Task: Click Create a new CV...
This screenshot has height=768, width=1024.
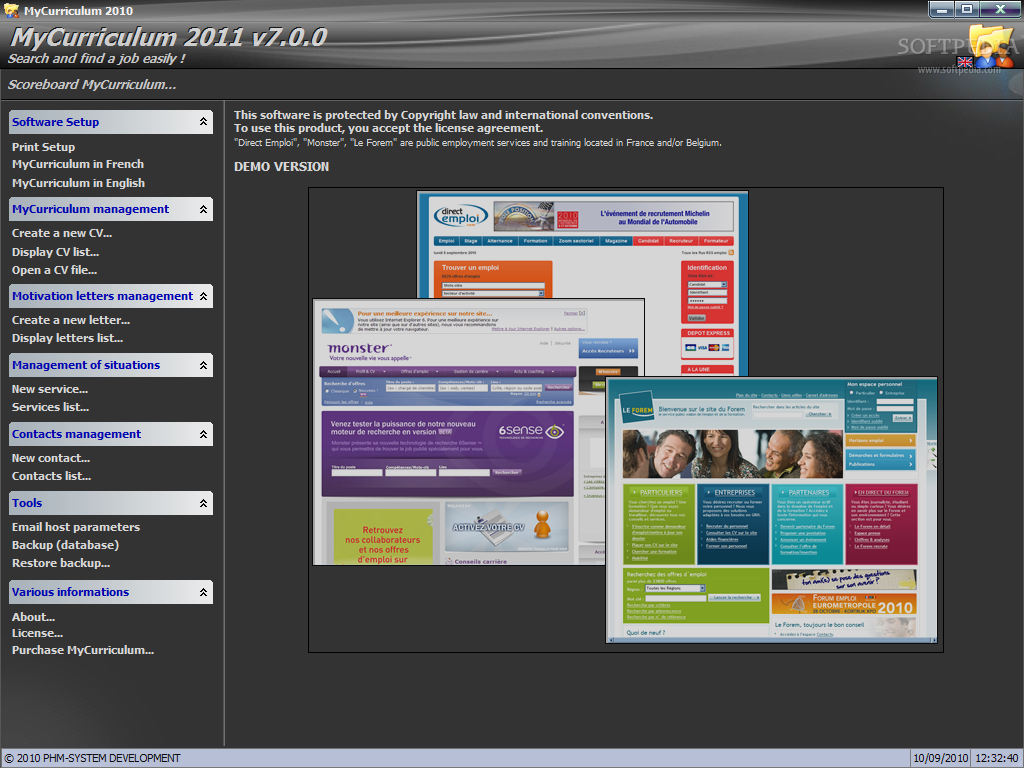Action: tap(62, 233)
